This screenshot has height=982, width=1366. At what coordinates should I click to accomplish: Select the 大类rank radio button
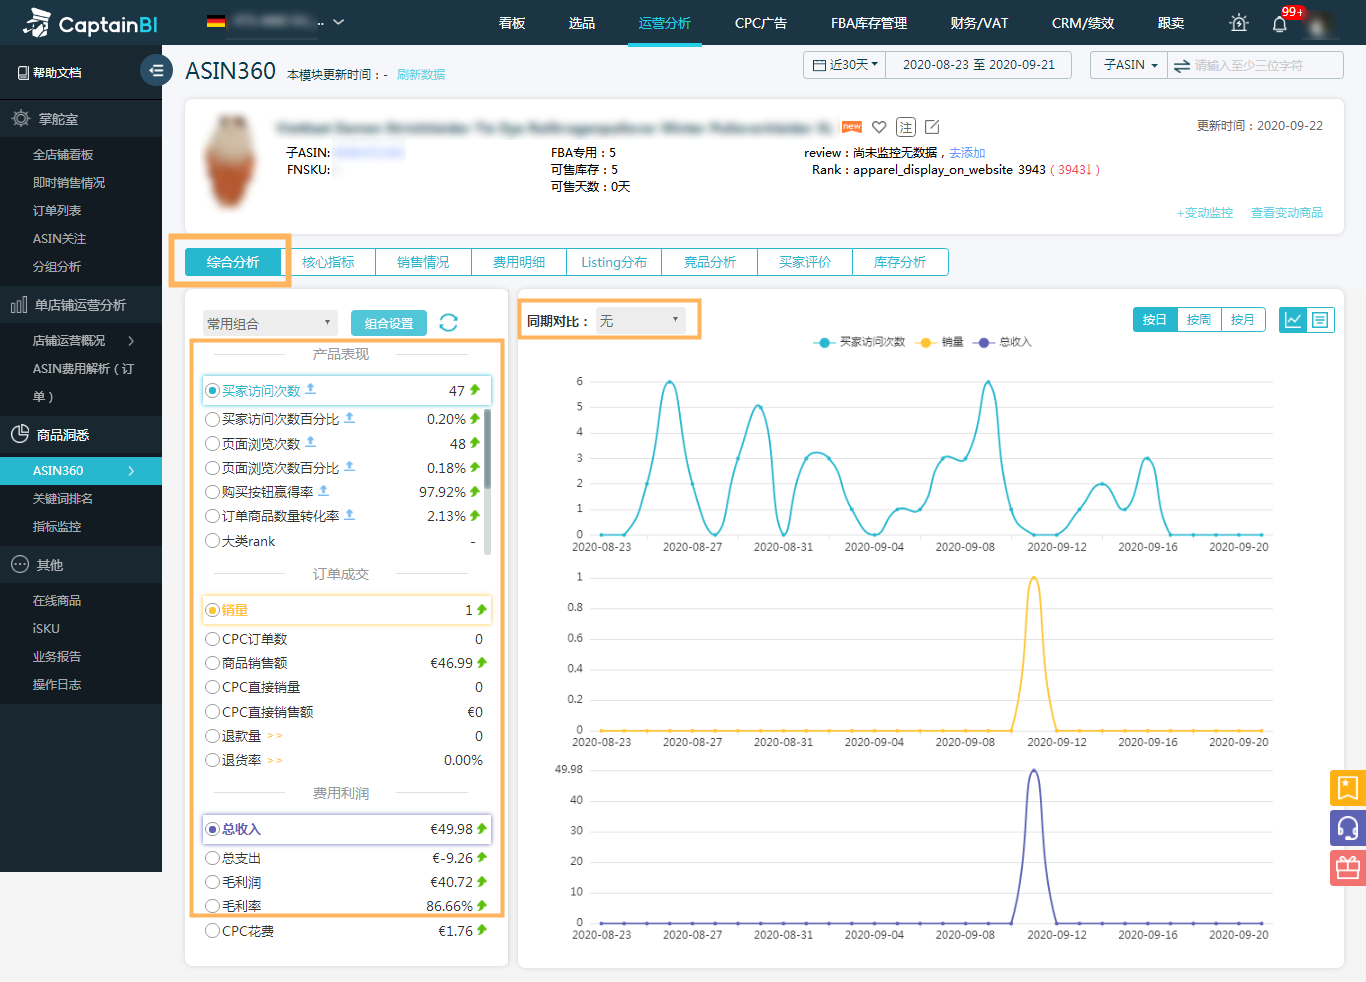(x=212, y=541)
